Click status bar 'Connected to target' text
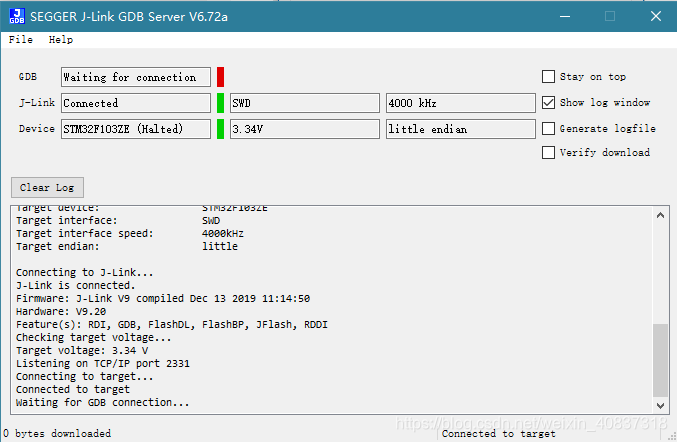Screen dimensions: 677x442 499,433
